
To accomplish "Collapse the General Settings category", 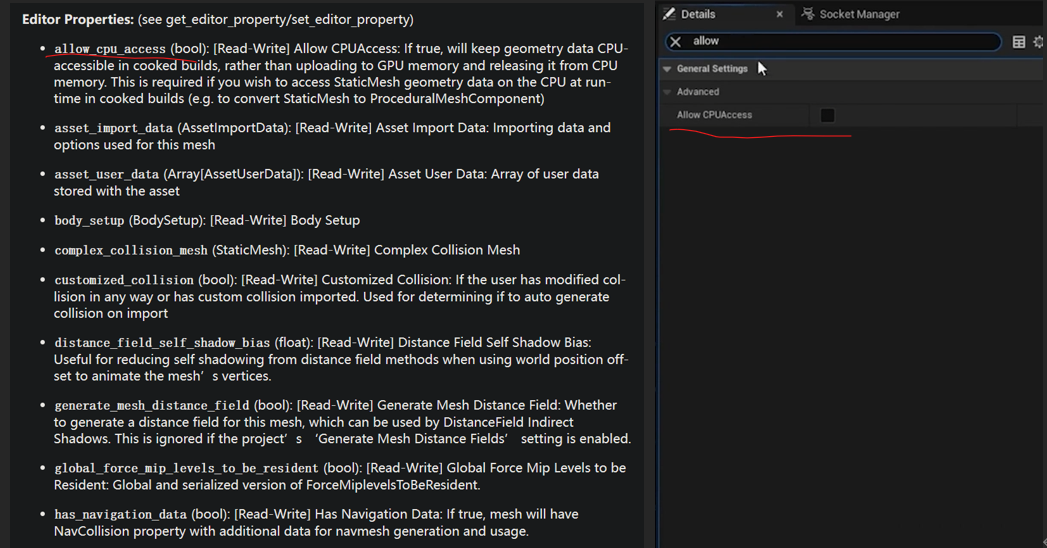I will coord(667,69).
